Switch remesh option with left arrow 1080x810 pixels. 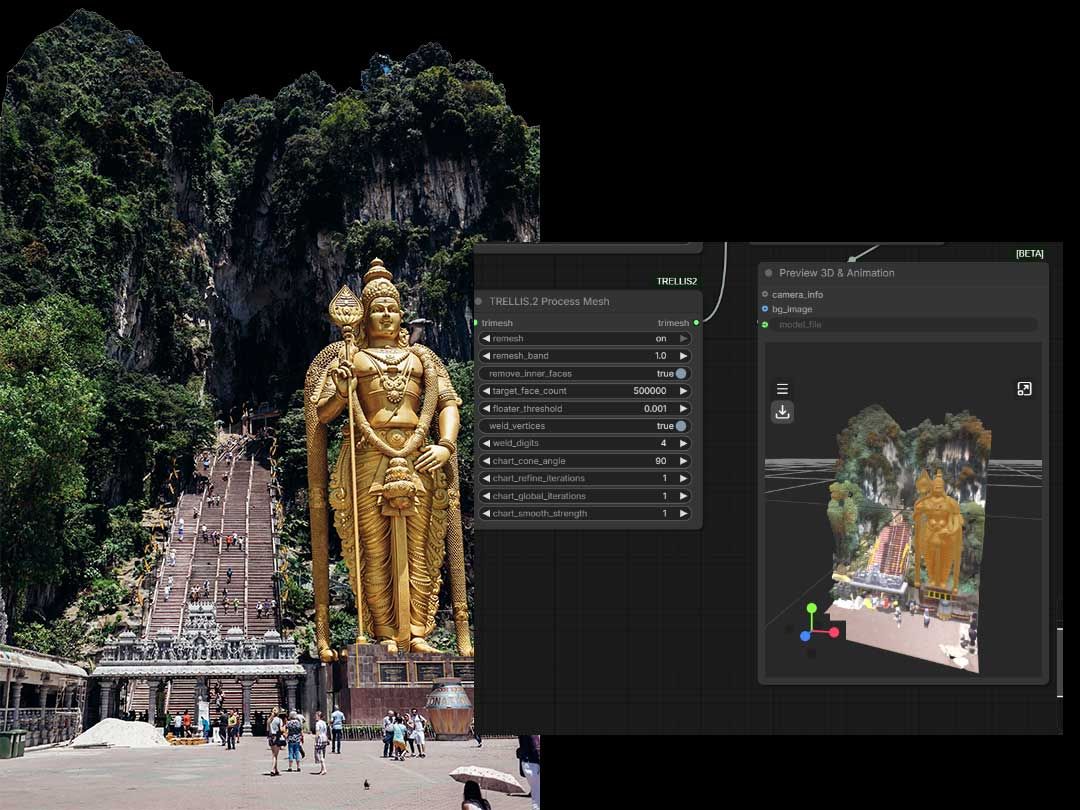click(486, 338)
